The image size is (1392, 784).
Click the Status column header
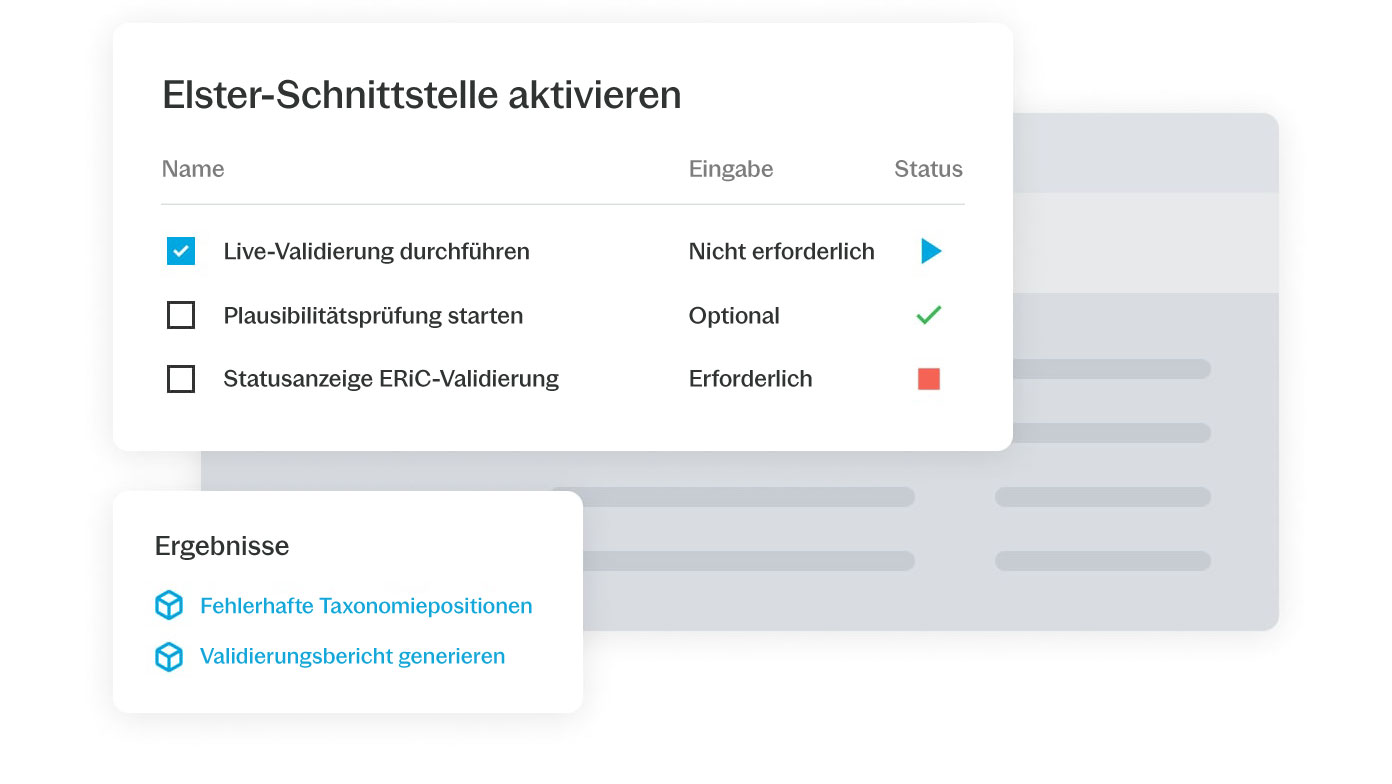(x=928, y=169)
